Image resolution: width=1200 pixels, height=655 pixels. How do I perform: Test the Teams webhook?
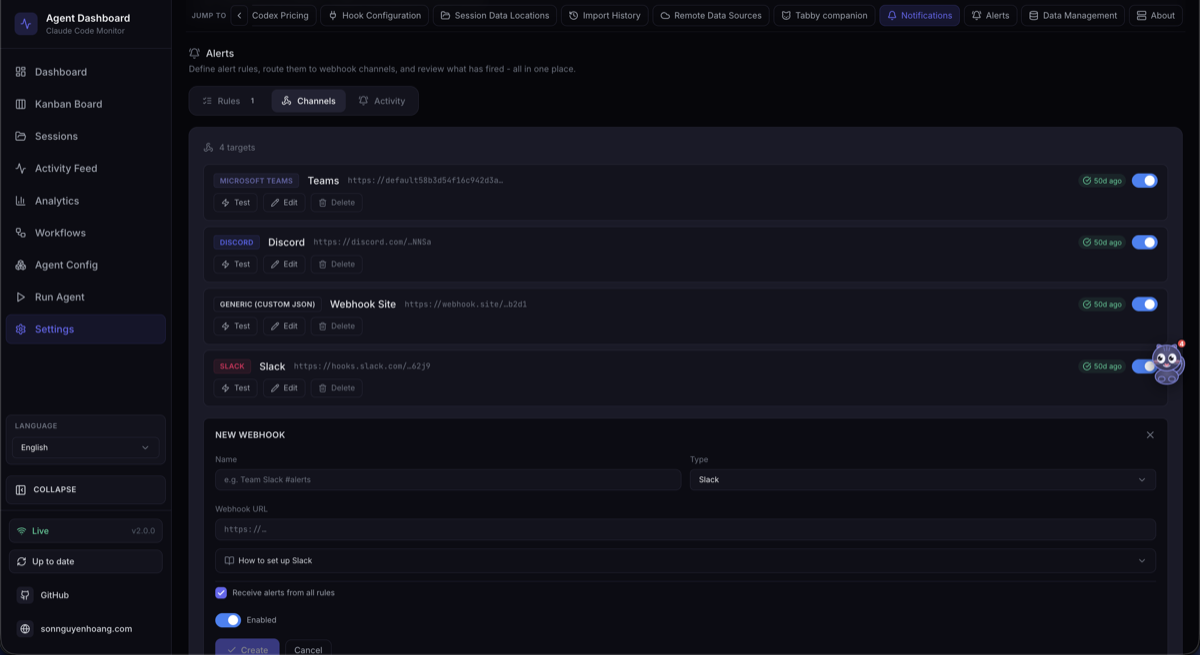click(236, 203)
